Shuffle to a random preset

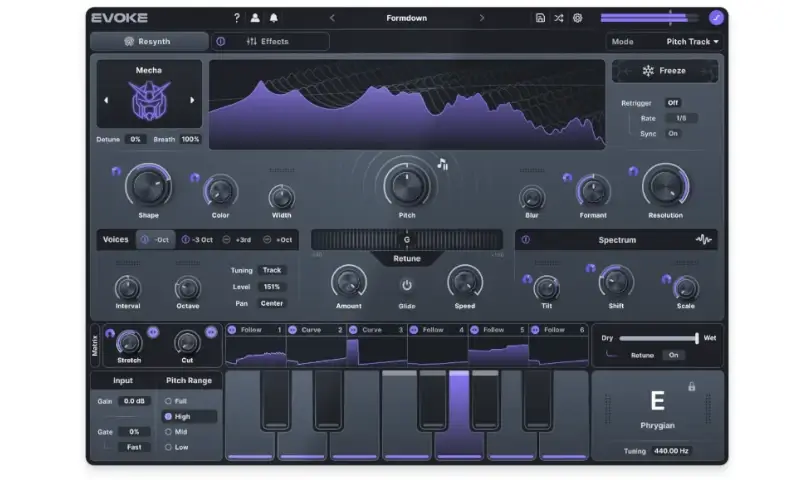tap(559, 18)
